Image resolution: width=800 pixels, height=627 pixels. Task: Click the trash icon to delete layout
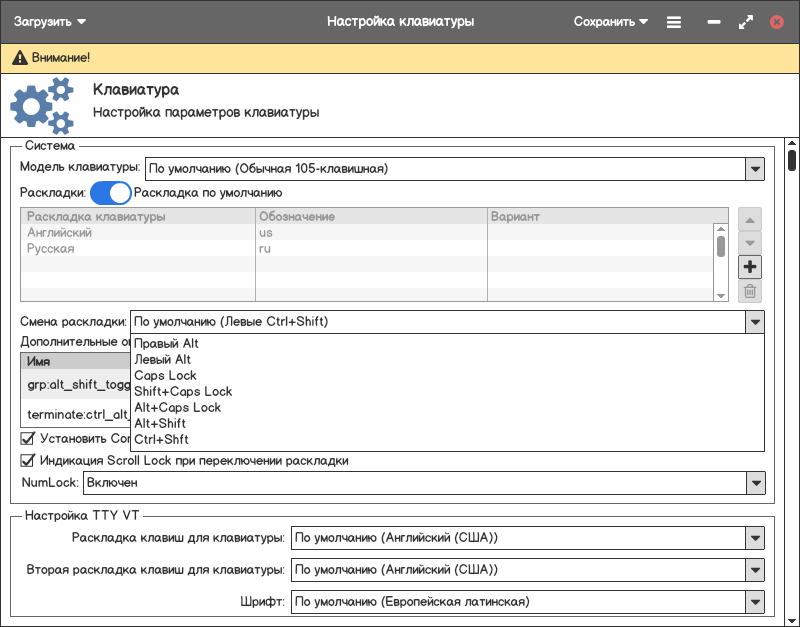coord(750,292)
